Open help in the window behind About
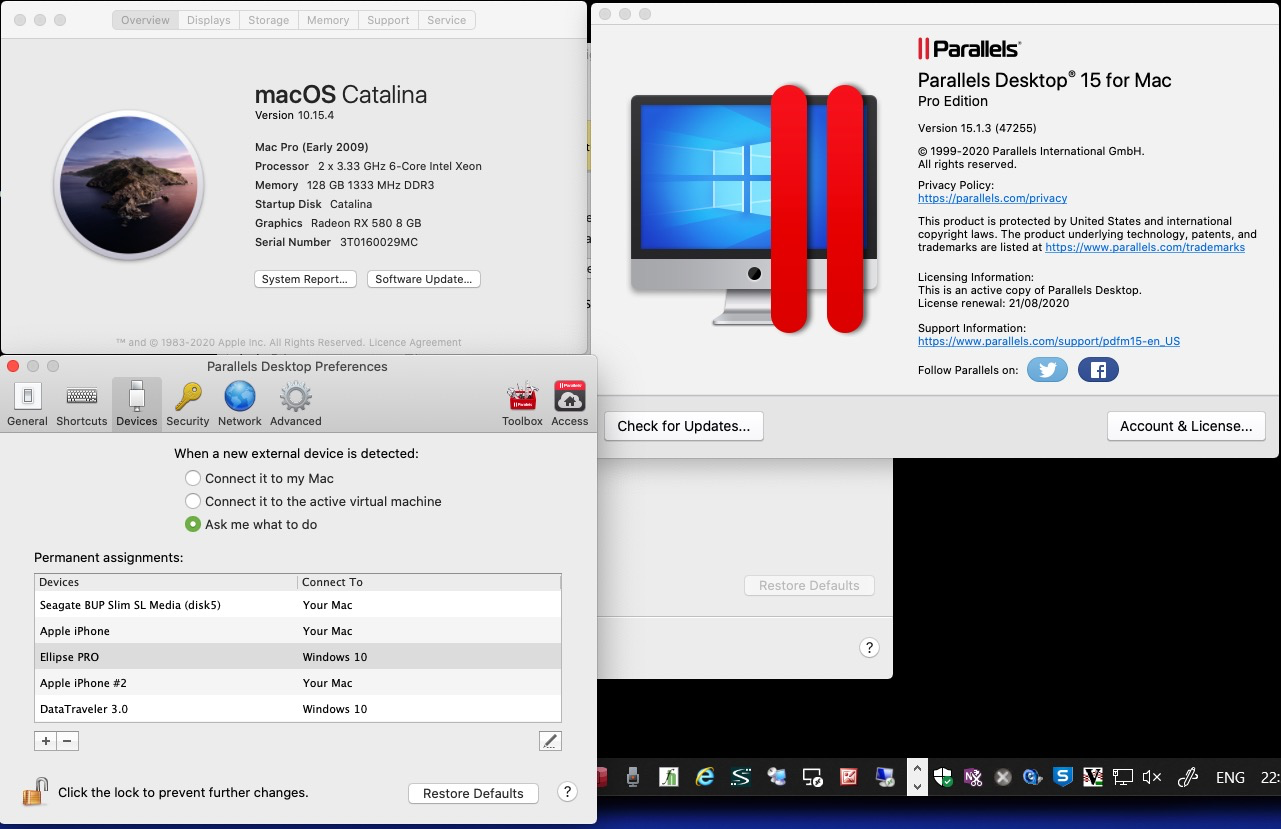Image resolution: width=1281 pixels, height=829 pixels. click(x=869, y=648)
